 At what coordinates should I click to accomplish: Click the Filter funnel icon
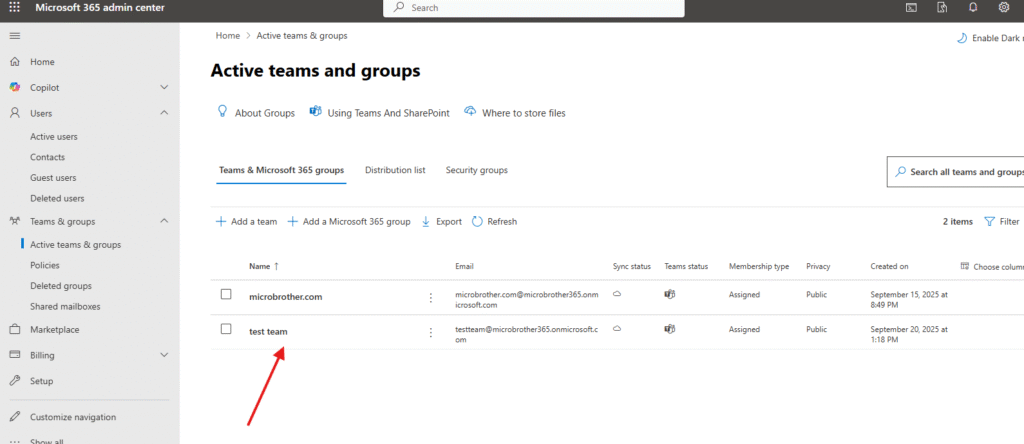[989, 221]
